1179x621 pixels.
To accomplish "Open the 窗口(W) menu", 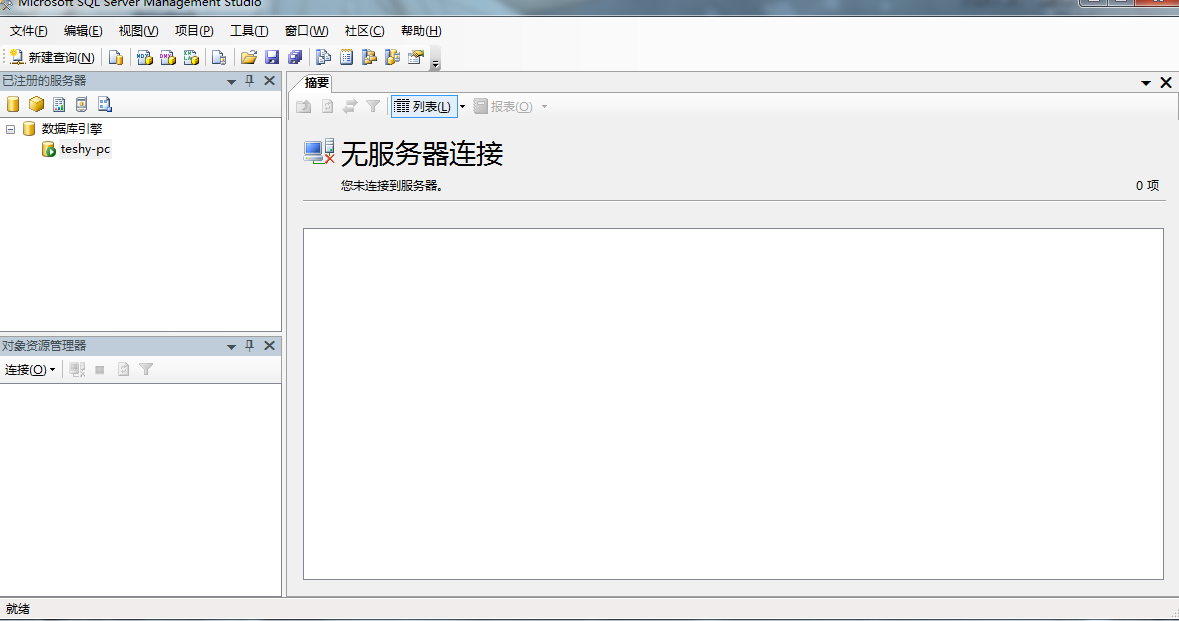I will [x=306, y=31].
